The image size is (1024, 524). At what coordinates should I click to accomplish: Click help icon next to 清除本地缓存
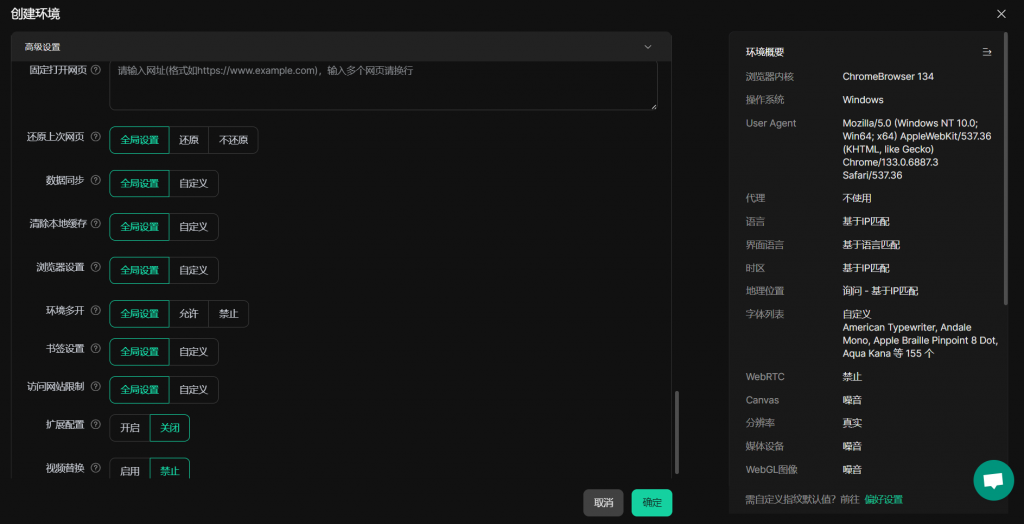(x=96, y=224)
